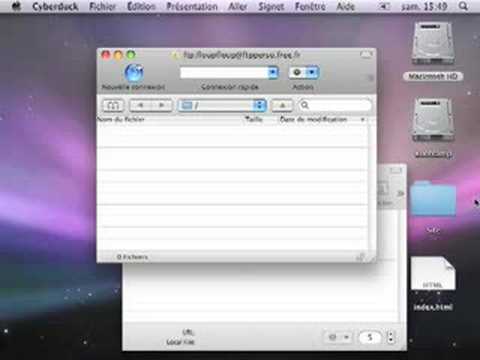480x360 pixels.
Task: Go to parent folder with up arrow
Action: pyautogui.click(x=282, y=106)
